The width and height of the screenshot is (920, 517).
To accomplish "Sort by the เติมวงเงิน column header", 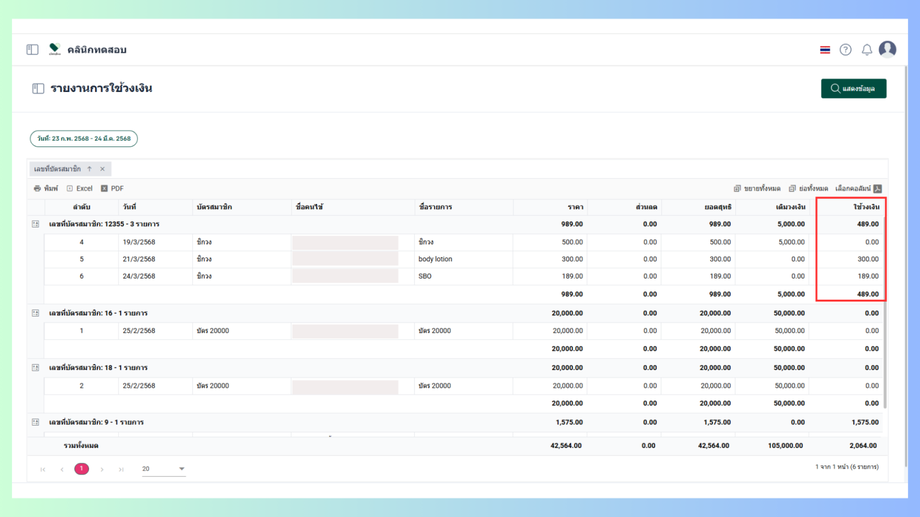I will tap(772, 207).
